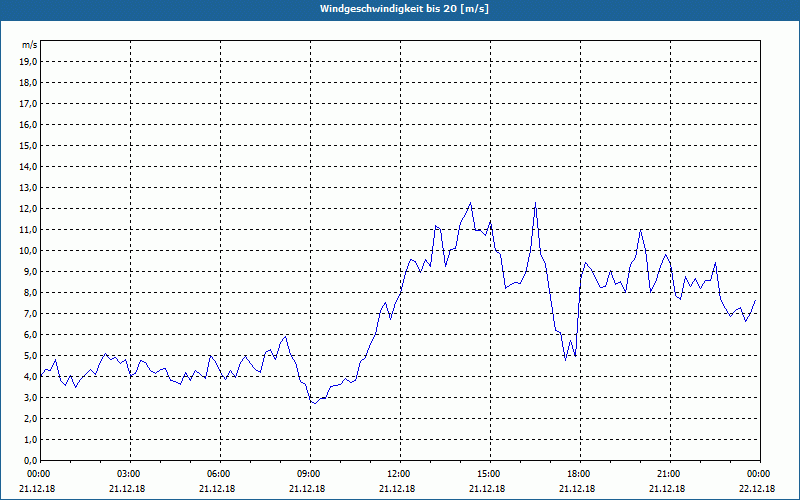Click the "21.12.18" date under 03:00

click(127, 489)
